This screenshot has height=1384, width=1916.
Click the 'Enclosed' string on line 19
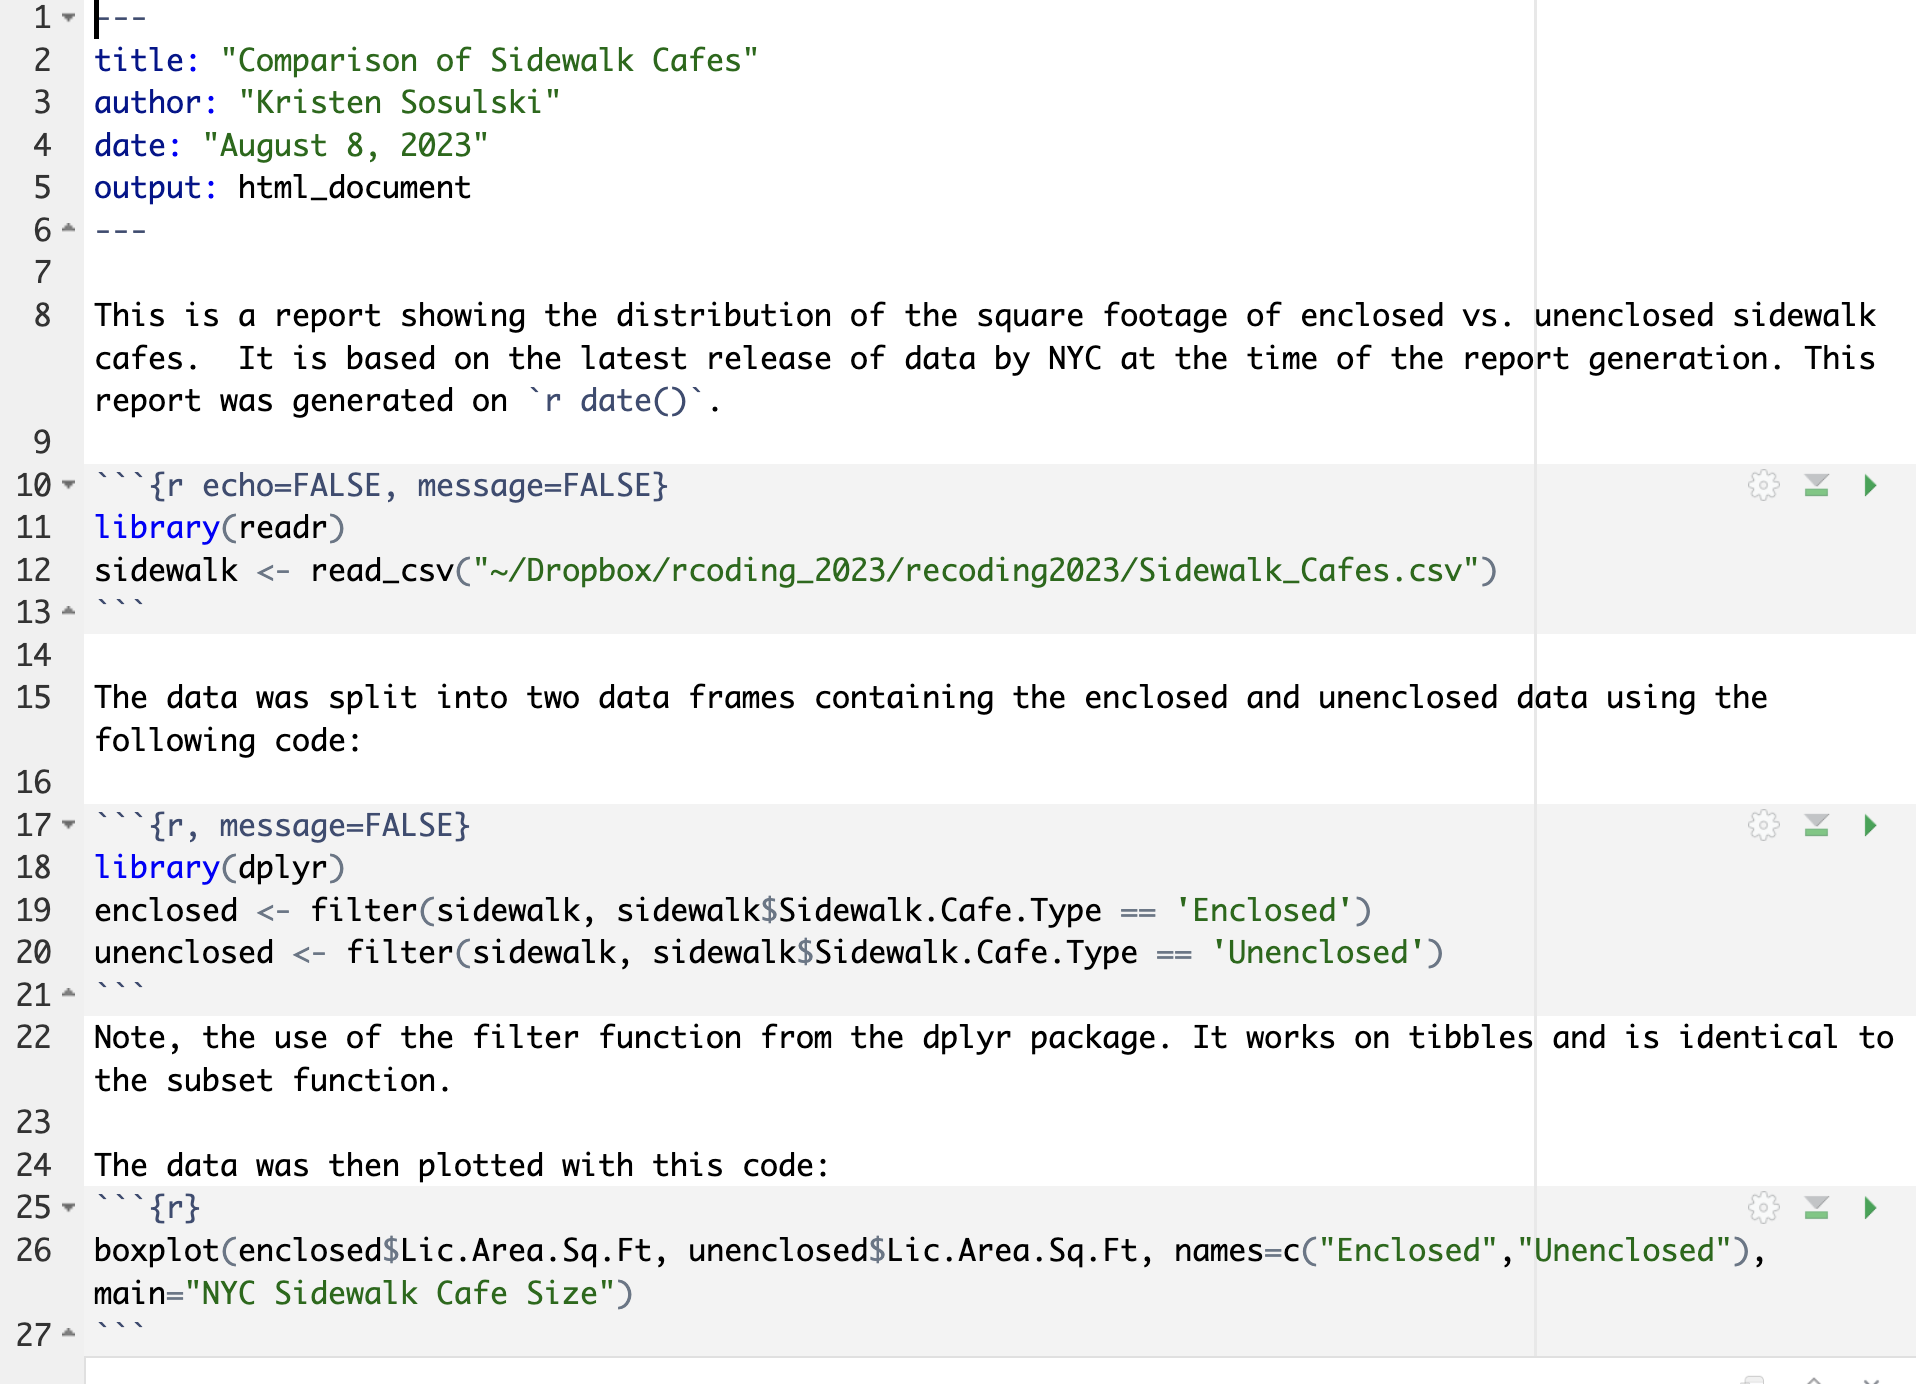tap(1264, 911)
